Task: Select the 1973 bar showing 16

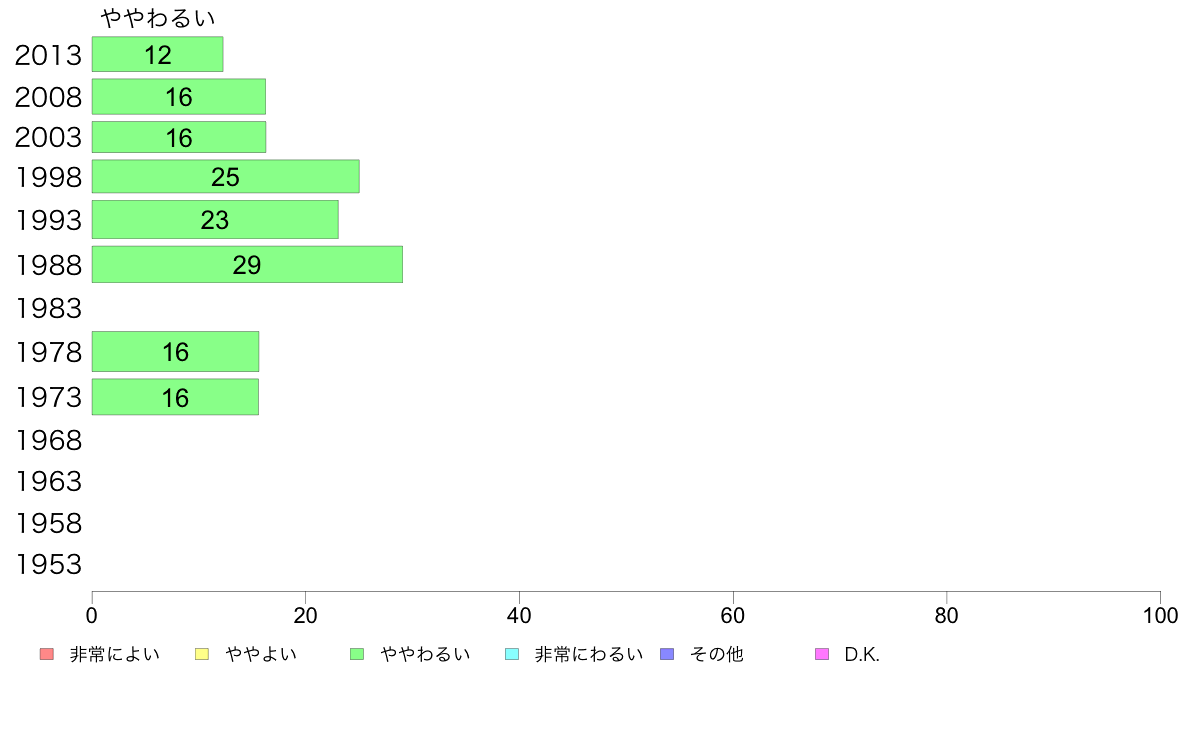Action: [x=175, y=397]
